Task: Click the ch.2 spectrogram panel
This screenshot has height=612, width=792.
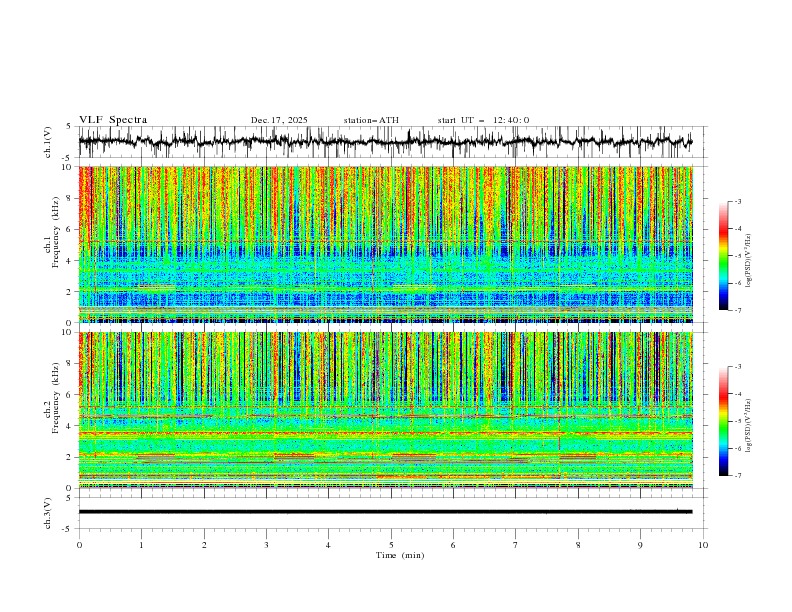Action: (x=386, y=410)
